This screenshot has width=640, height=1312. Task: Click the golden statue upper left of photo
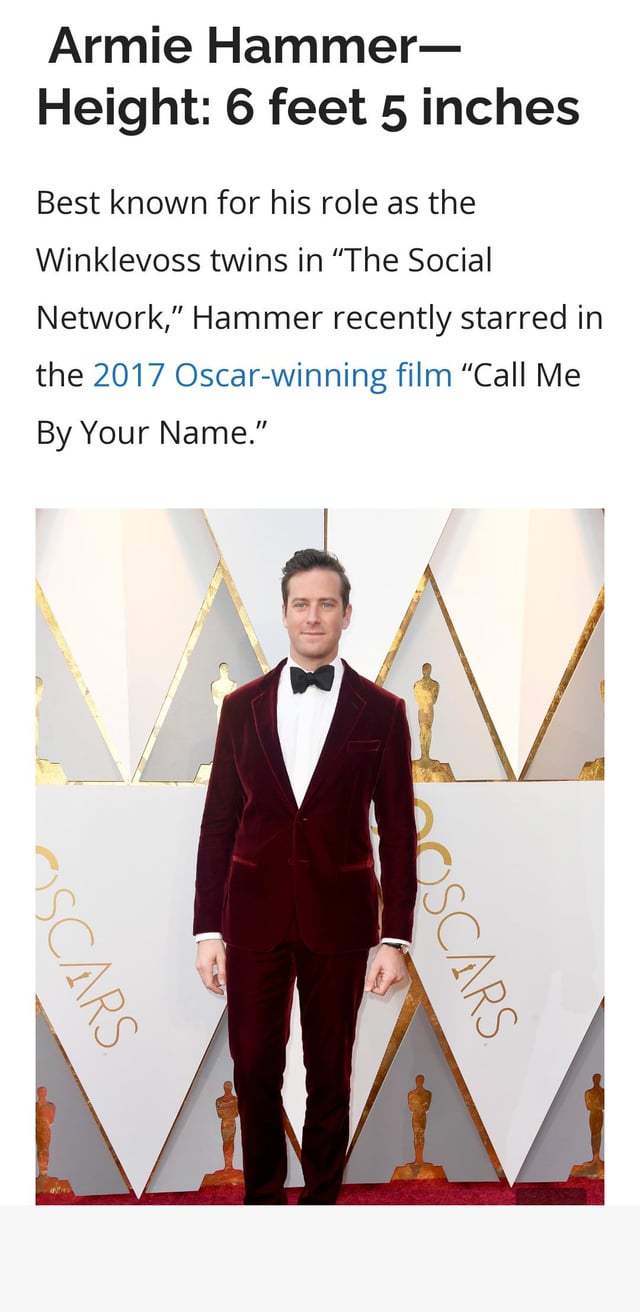(222, 690)
